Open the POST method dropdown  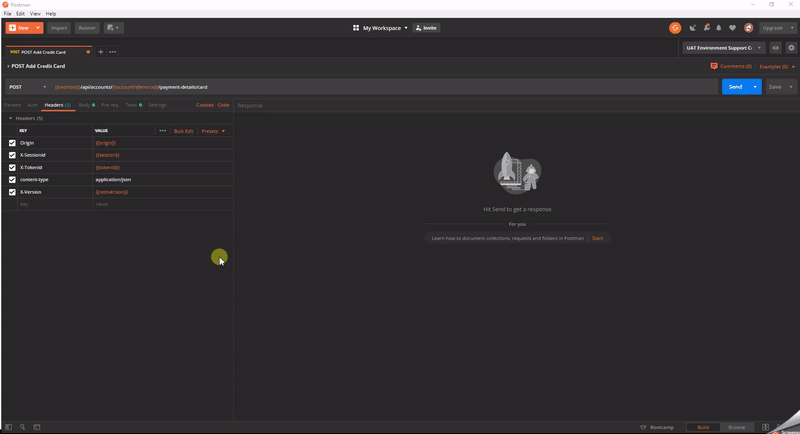(x=27, y=87)
